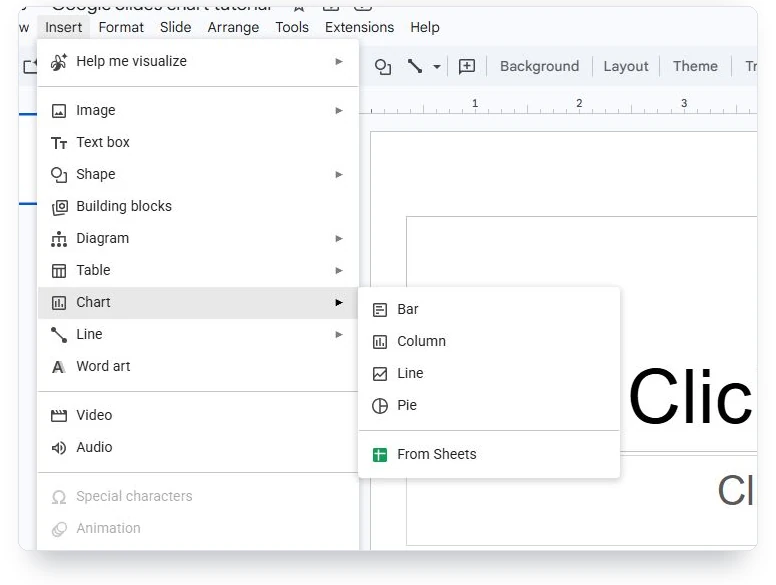Click the Layout button

tap(626, 66)
